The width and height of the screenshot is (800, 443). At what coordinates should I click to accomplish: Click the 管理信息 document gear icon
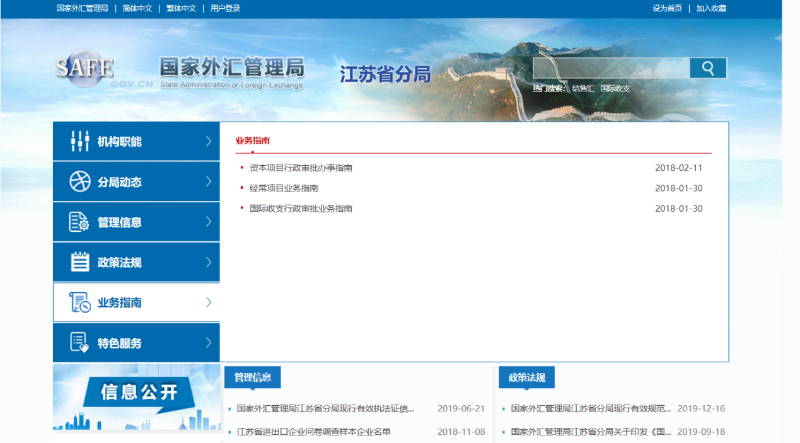[80, 222]
